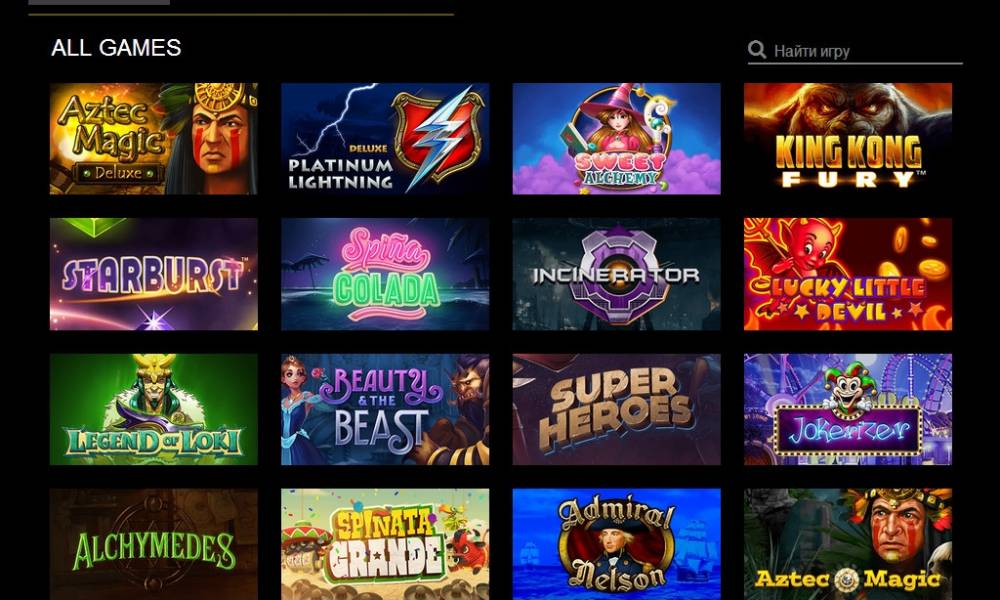Select King Kong Fury game

pyautogui.click(x=848, y=138)
